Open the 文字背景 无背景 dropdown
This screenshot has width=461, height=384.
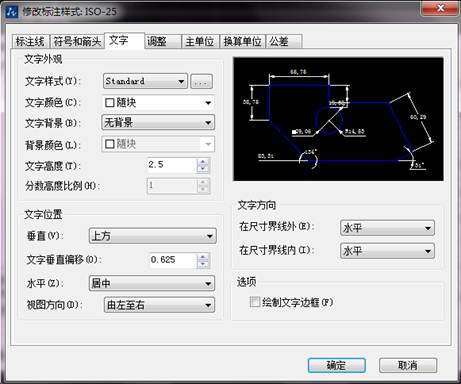pyautogui.click(x=158, y=123)
